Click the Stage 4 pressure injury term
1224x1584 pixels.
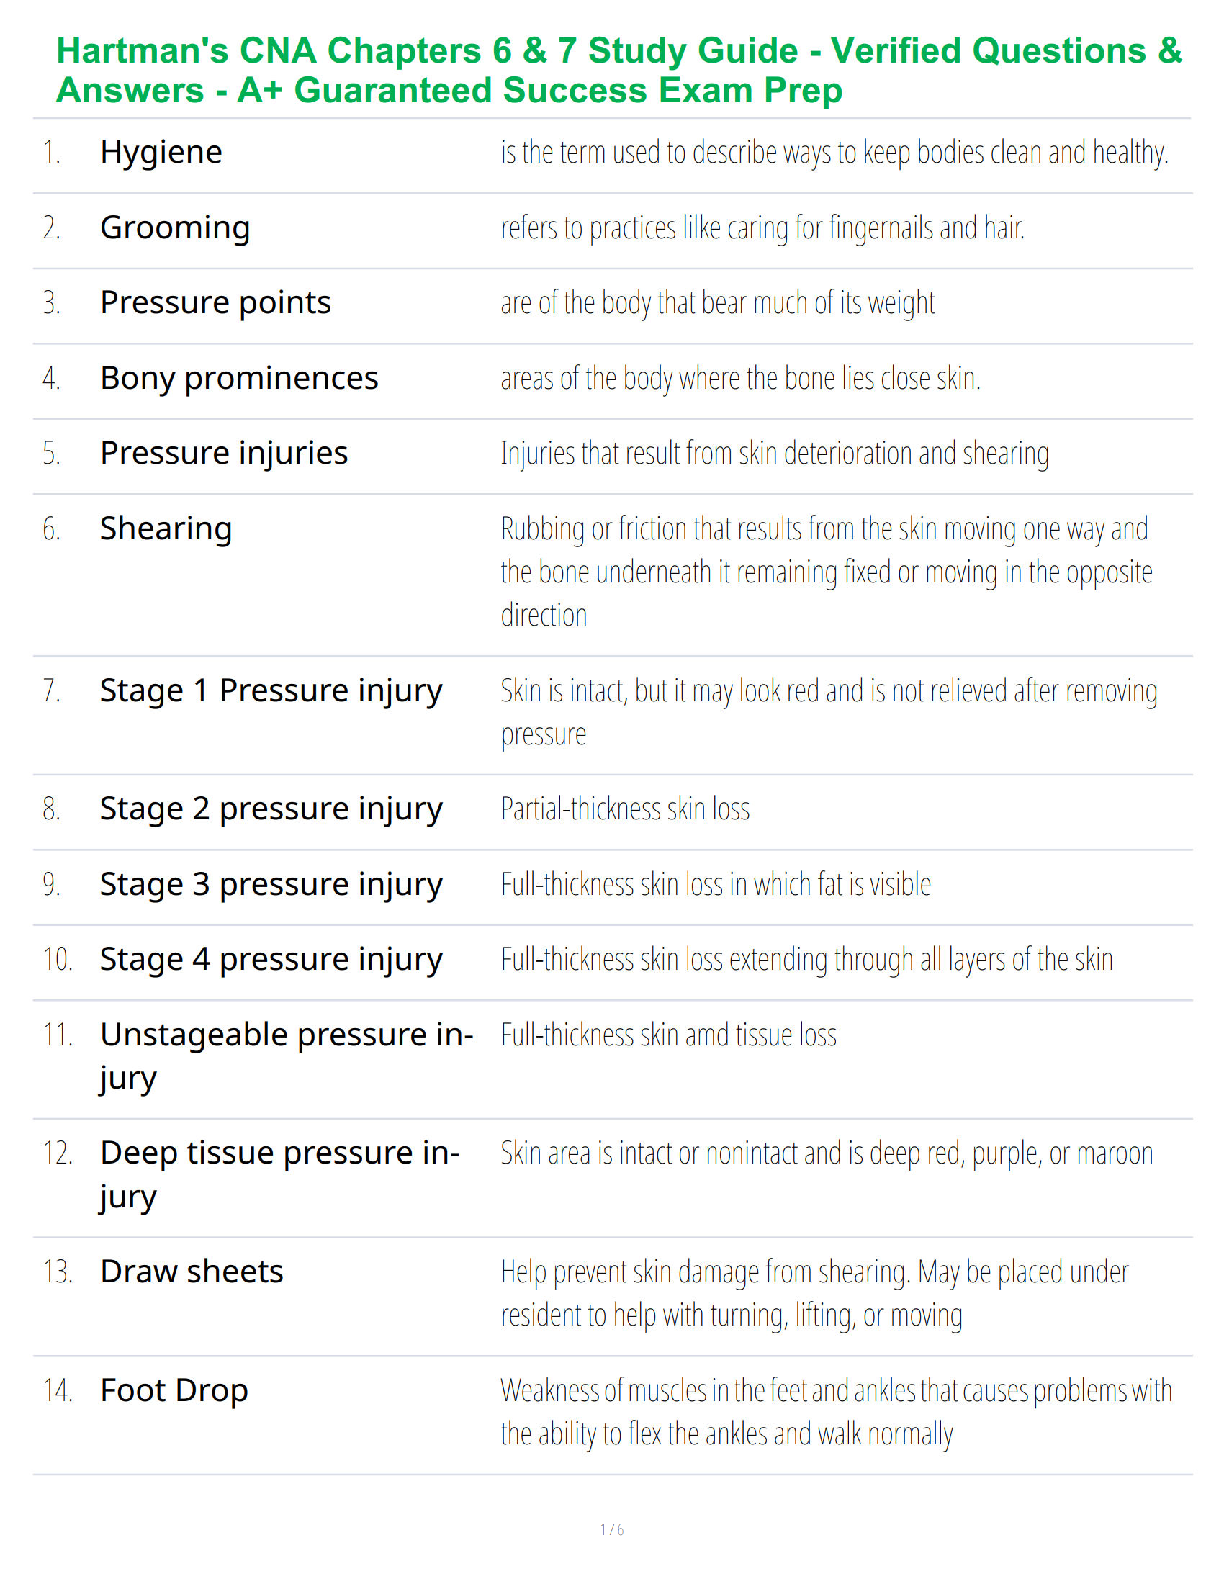pos(271,960)
